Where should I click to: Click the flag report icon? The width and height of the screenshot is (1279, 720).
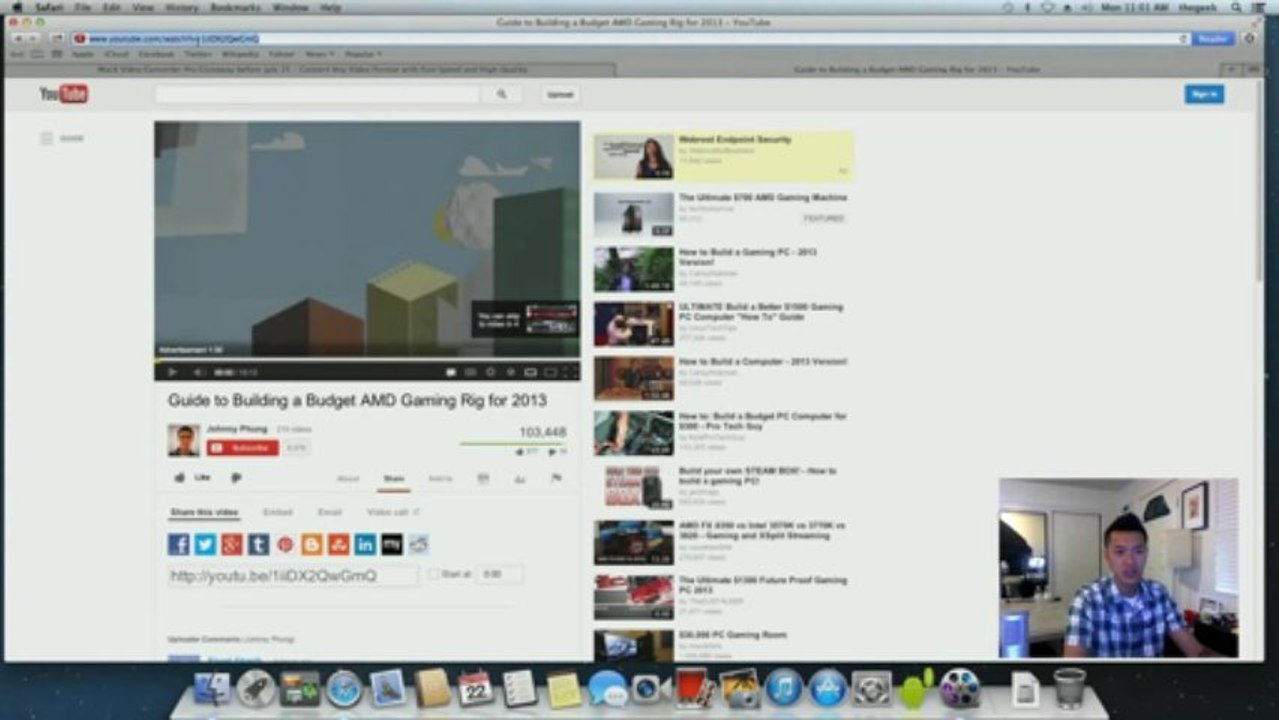tap(556, 479)
